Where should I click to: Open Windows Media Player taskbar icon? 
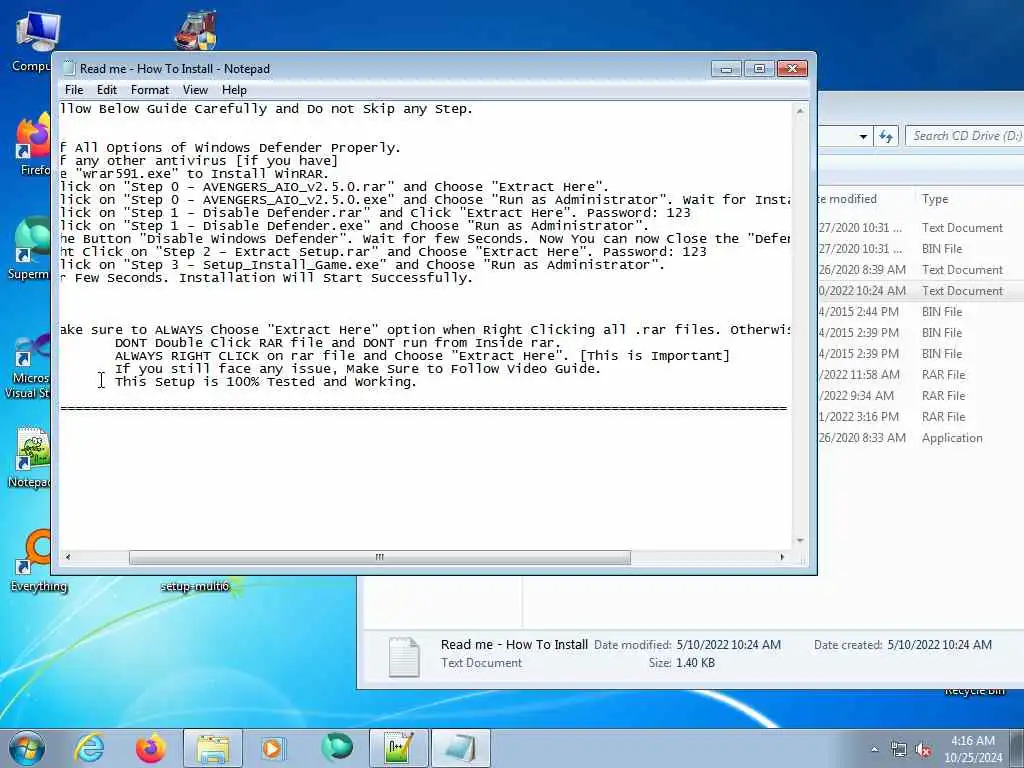tap(272, 748)
